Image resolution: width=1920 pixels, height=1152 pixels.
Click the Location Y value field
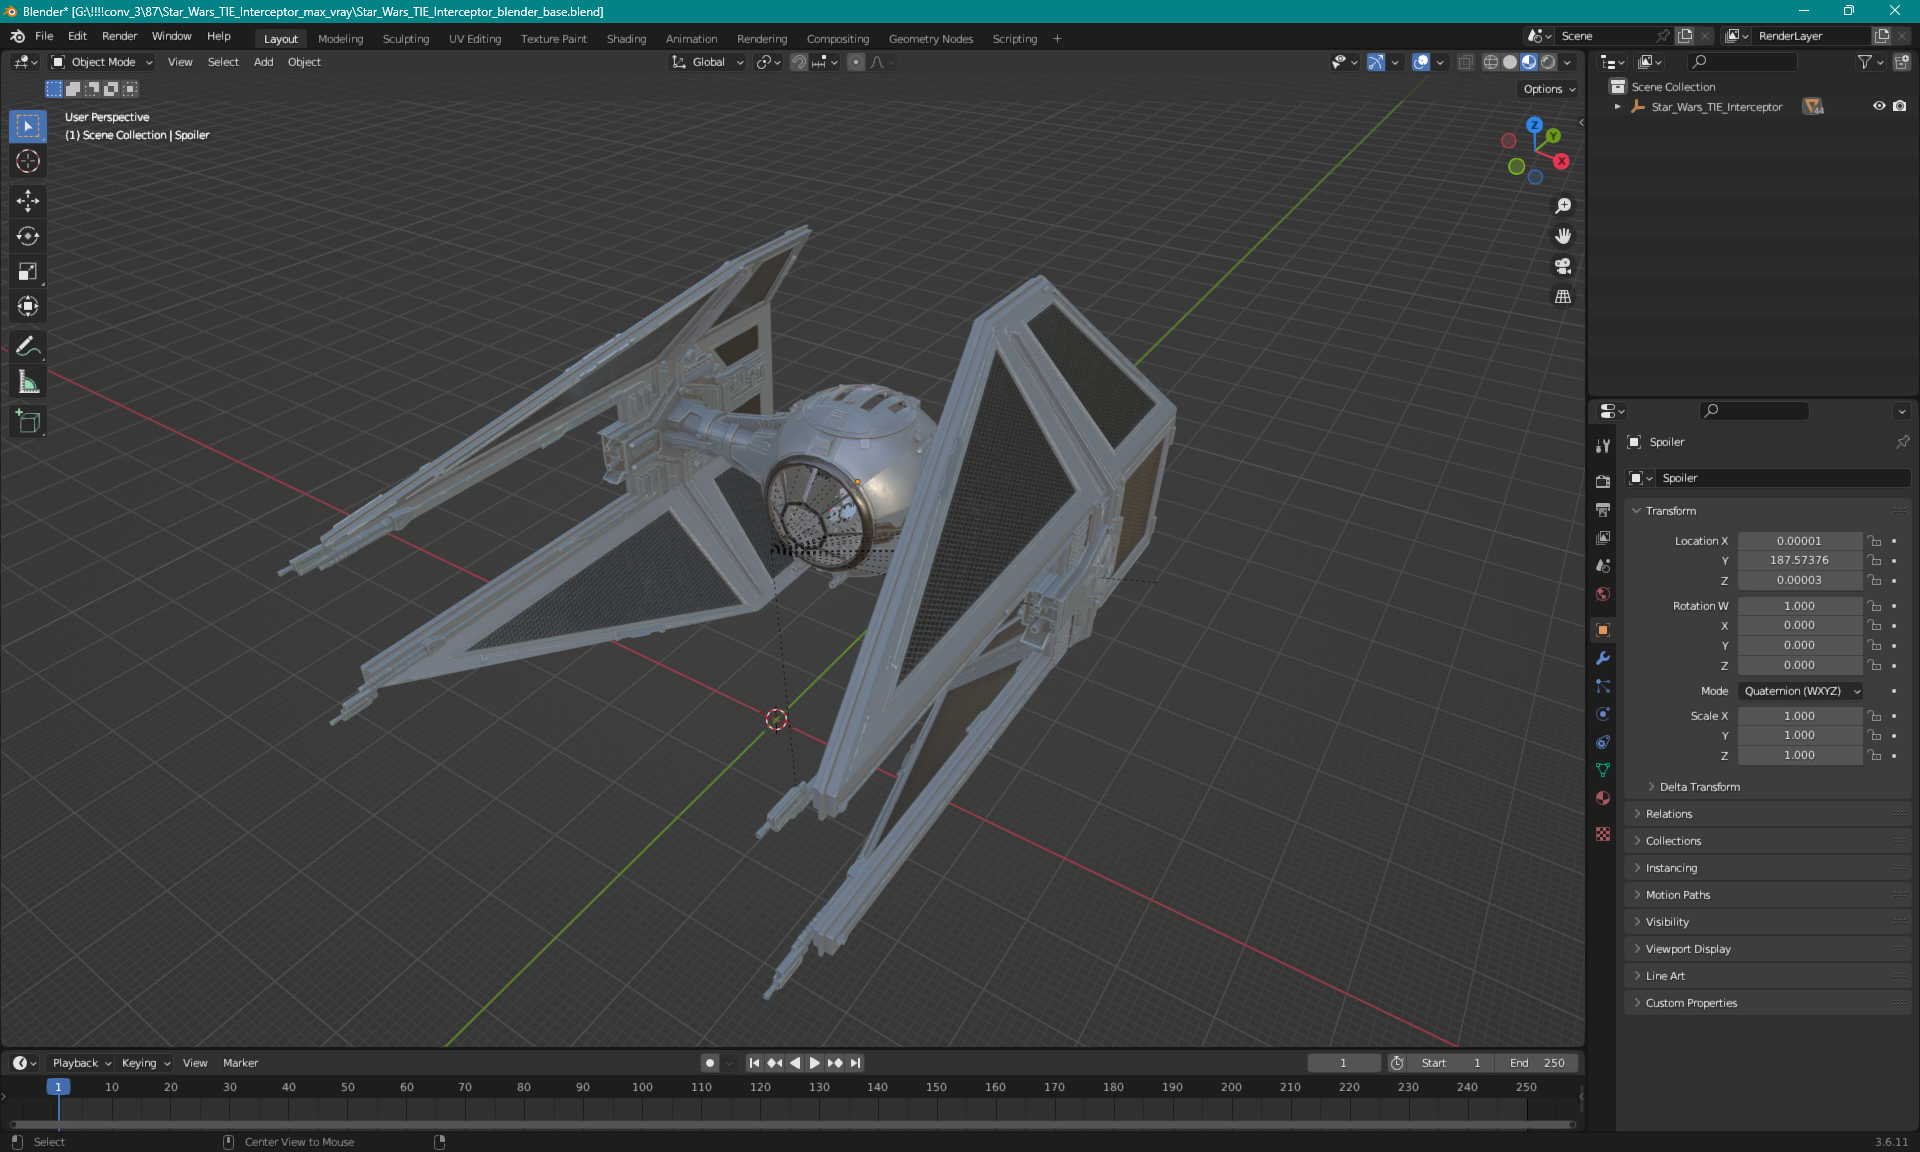tap(1799, 561)
